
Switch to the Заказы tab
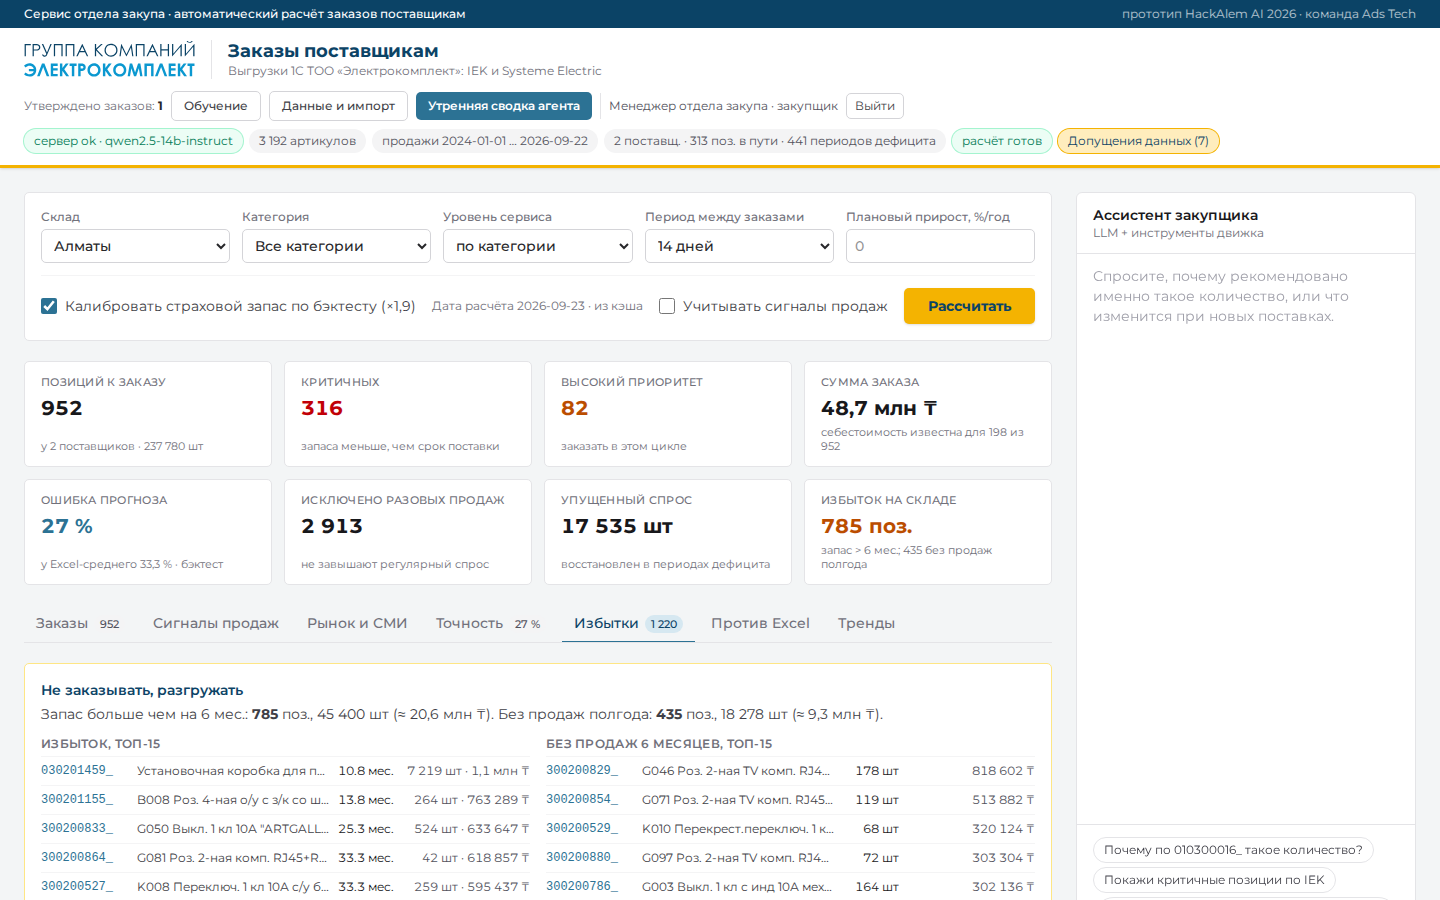tap(78, 624)
